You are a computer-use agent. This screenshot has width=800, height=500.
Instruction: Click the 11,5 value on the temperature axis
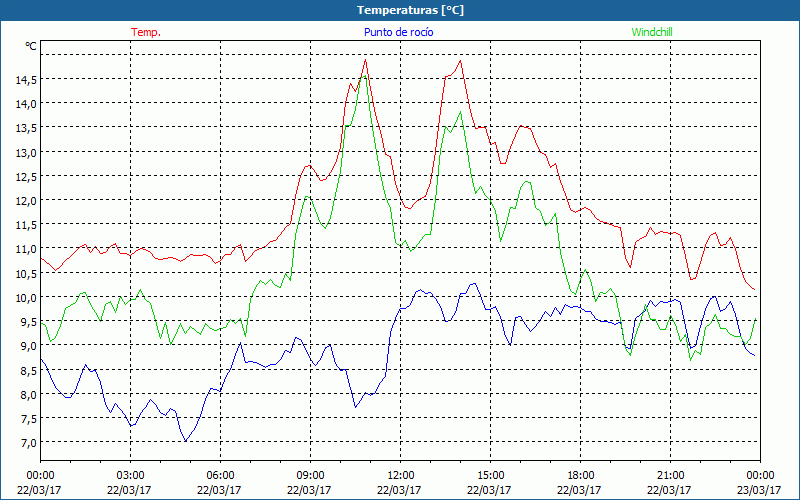click(x=26, y=224)
